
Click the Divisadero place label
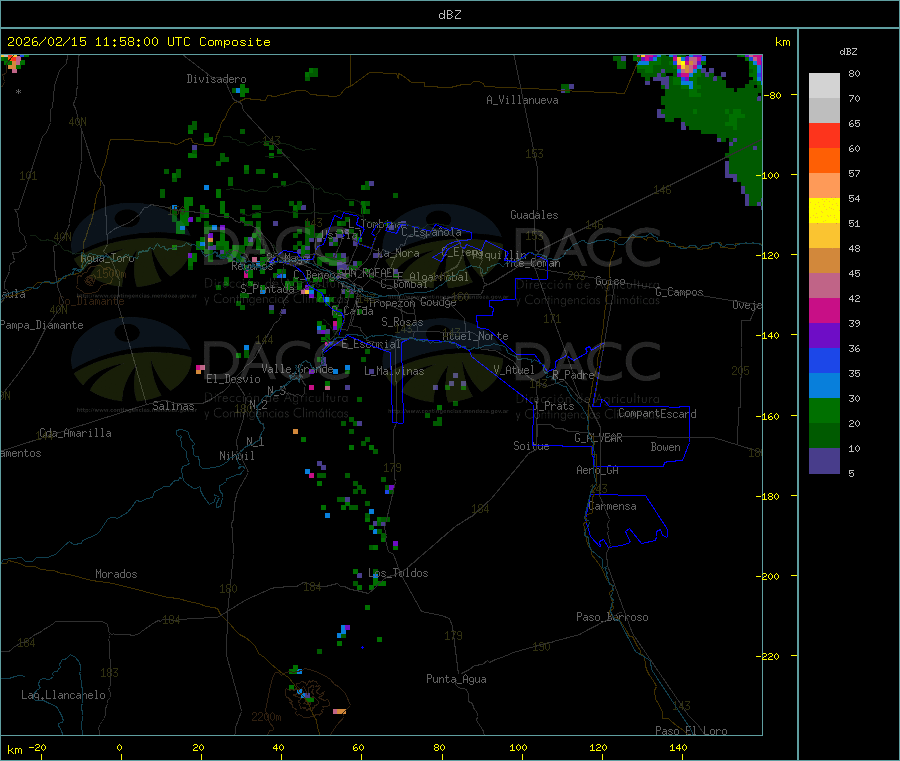pos(216,79)
